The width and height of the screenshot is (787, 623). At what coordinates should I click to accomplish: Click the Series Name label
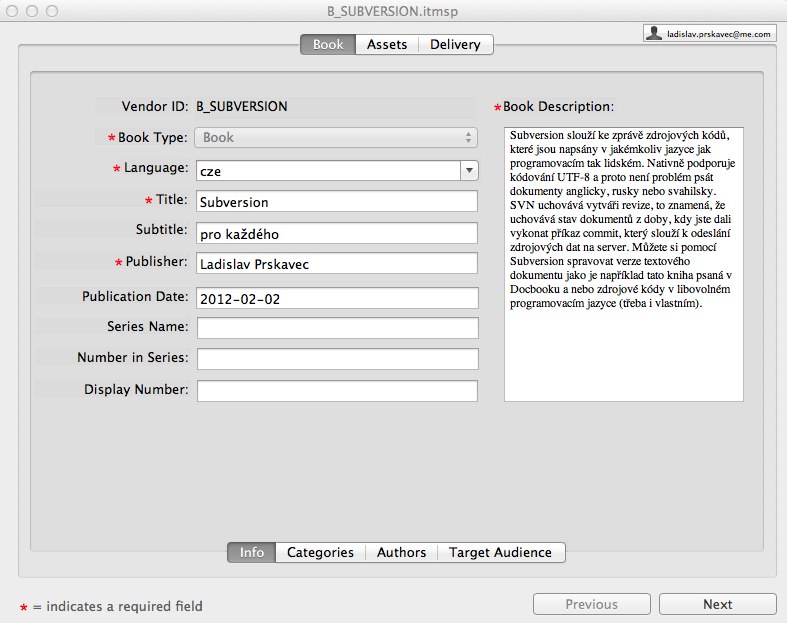click(x=148, y=327)
